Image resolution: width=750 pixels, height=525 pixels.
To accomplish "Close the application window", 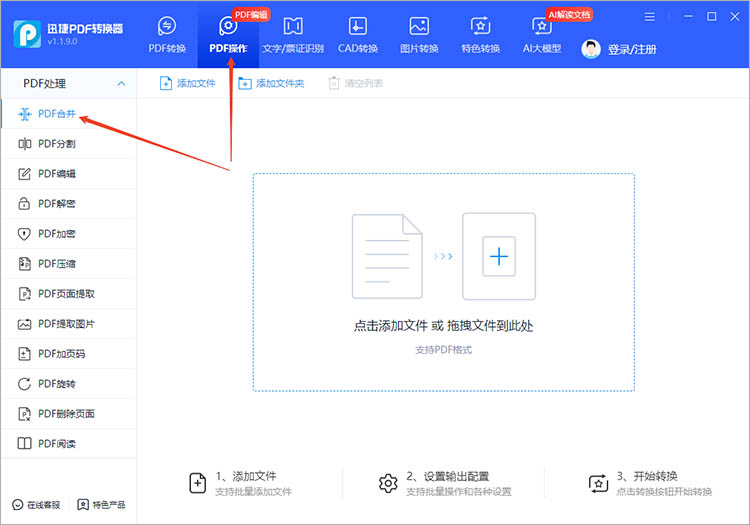I will [735, 17].
